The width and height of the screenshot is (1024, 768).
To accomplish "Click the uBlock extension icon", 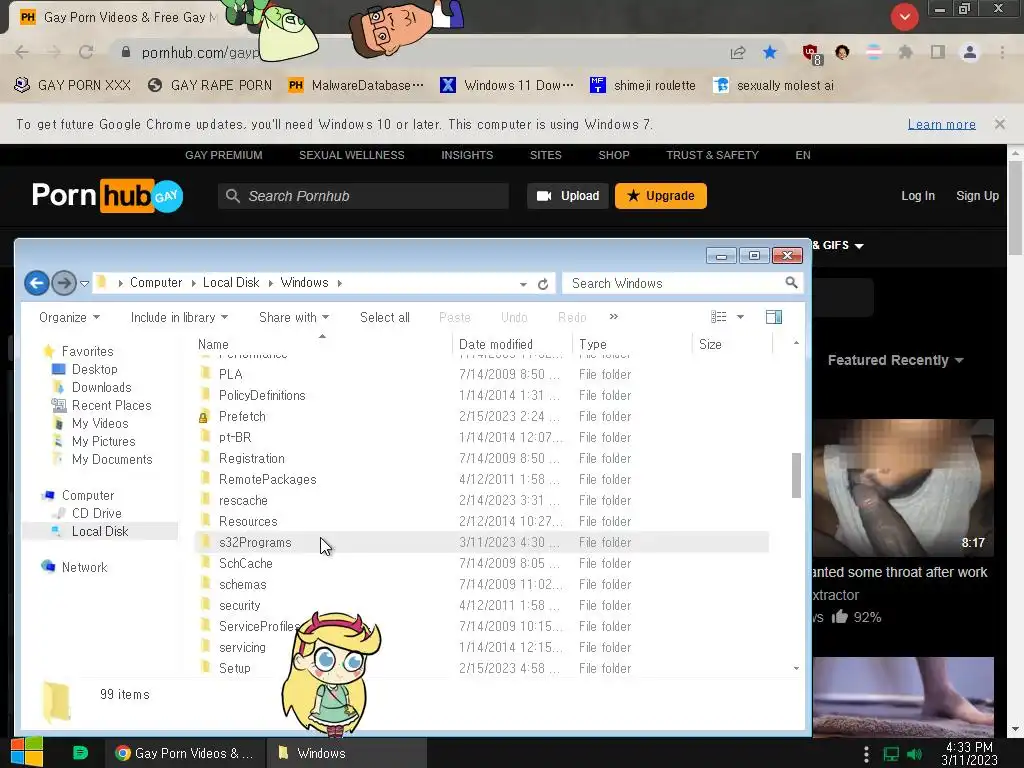I will [x=811, y=54].
